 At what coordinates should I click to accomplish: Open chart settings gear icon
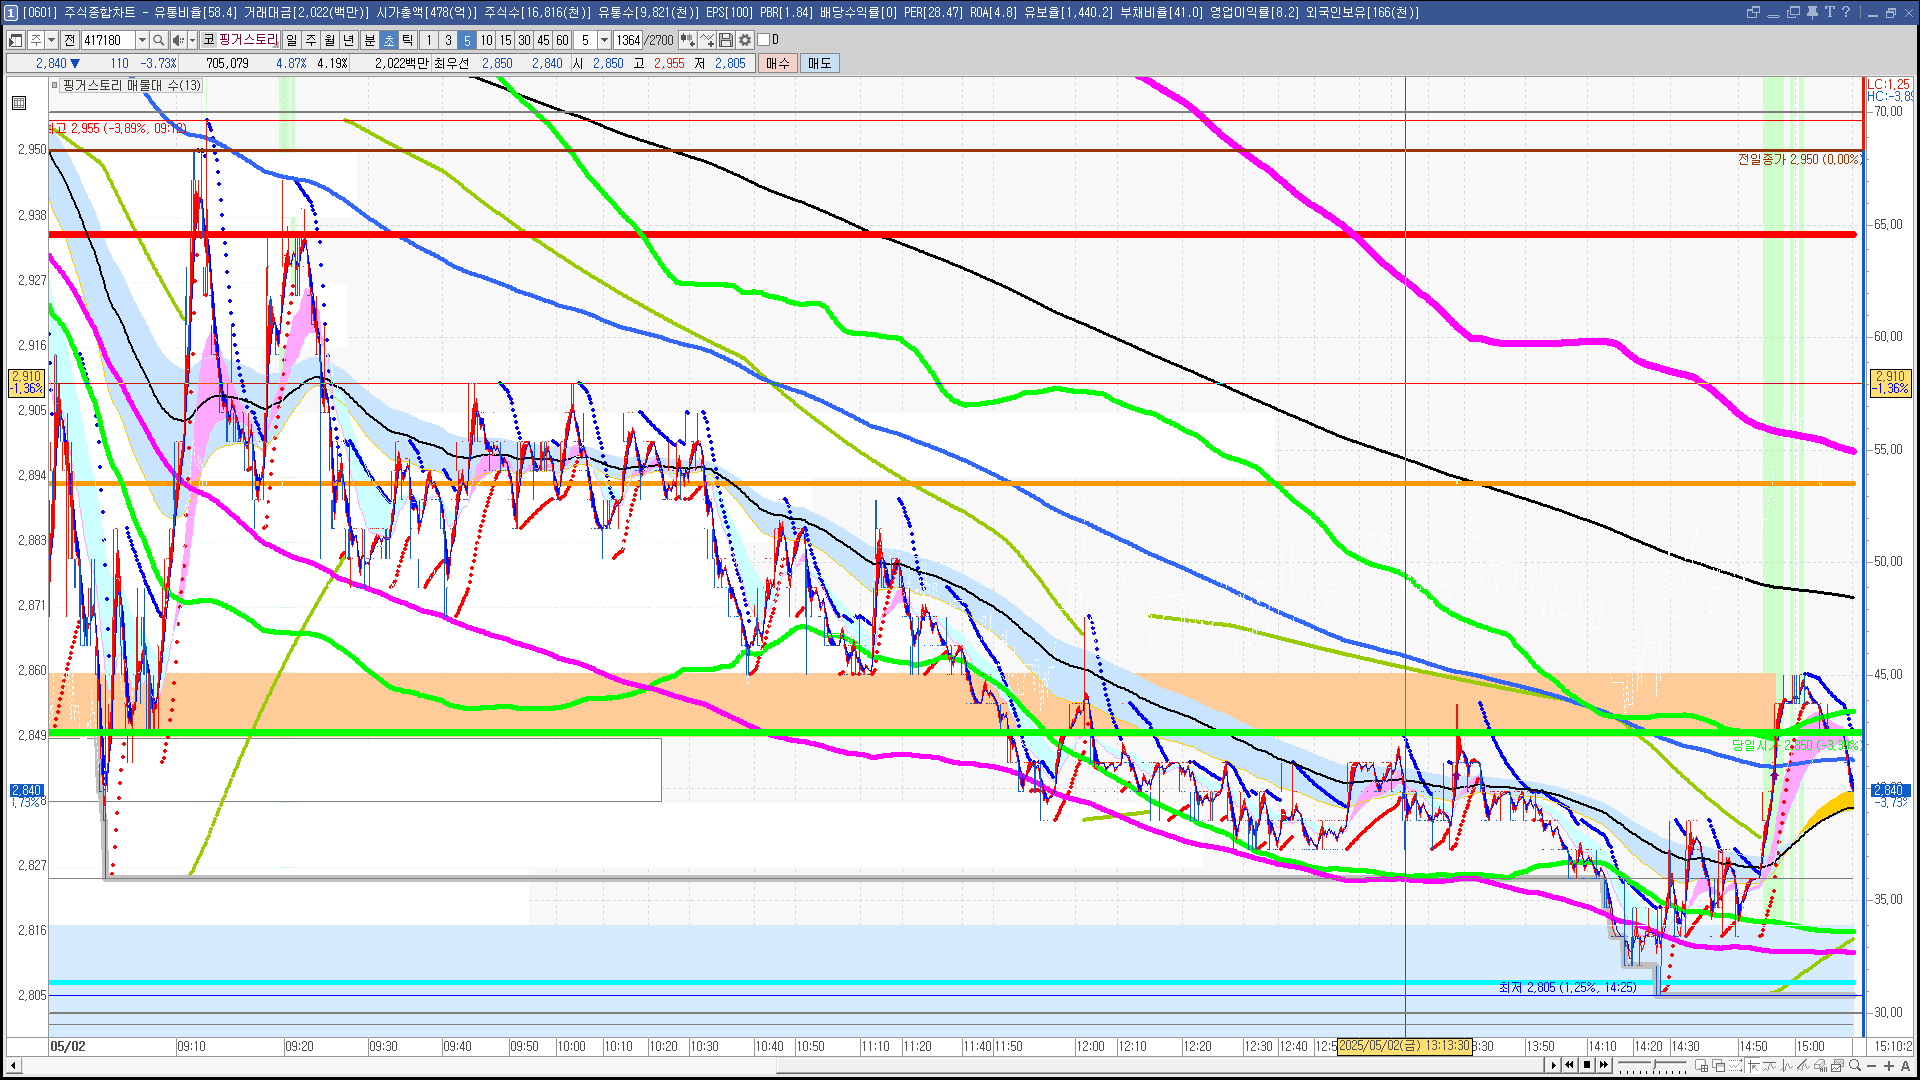tap(745, 40)
